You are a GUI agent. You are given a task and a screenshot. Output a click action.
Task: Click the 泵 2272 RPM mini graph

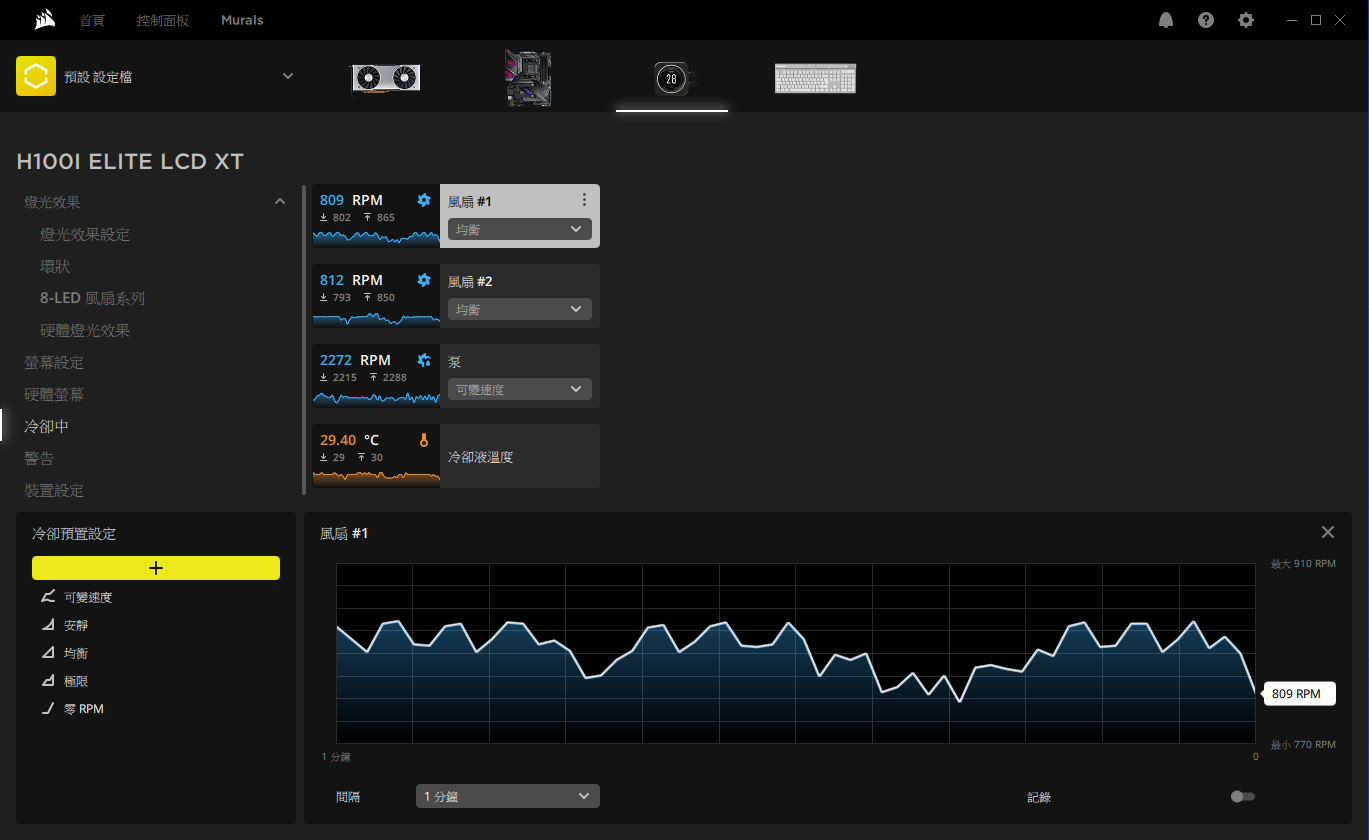376,397
